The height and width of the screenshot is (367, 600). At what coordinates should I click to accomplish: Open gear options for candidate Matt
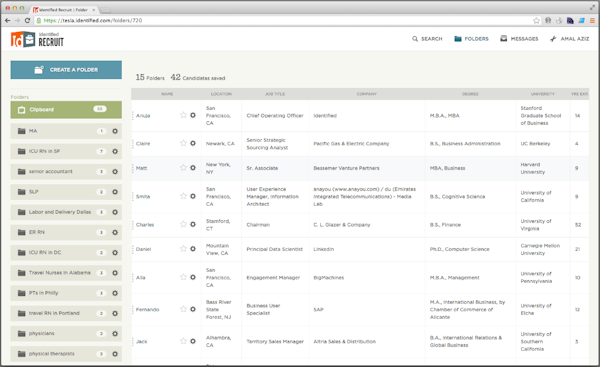[193, 168]
